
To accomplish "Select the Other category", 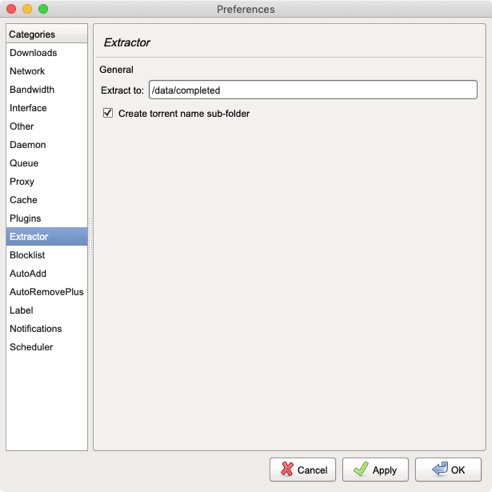I will pyautogui.click(x=47, y=126).
